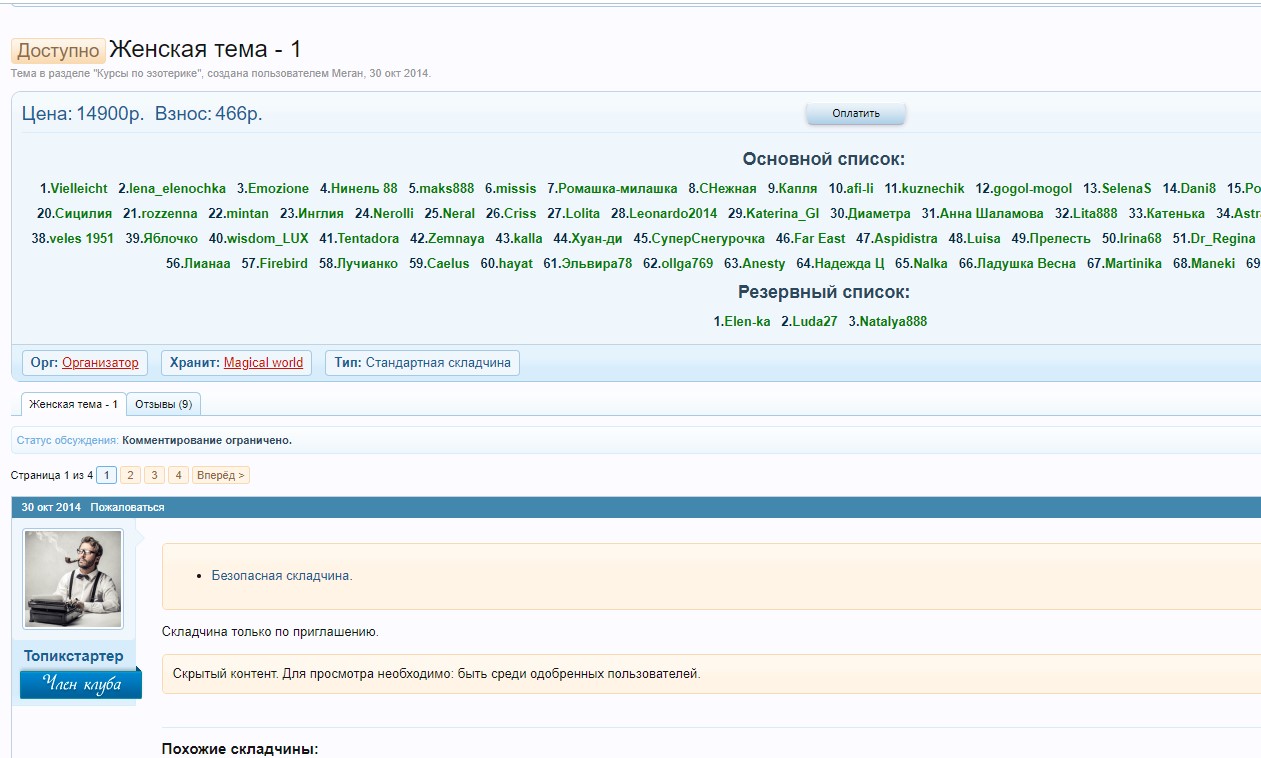Open participant gogol-mogol profile
Screen dimensions: 1261x758
click(1032, 188)
